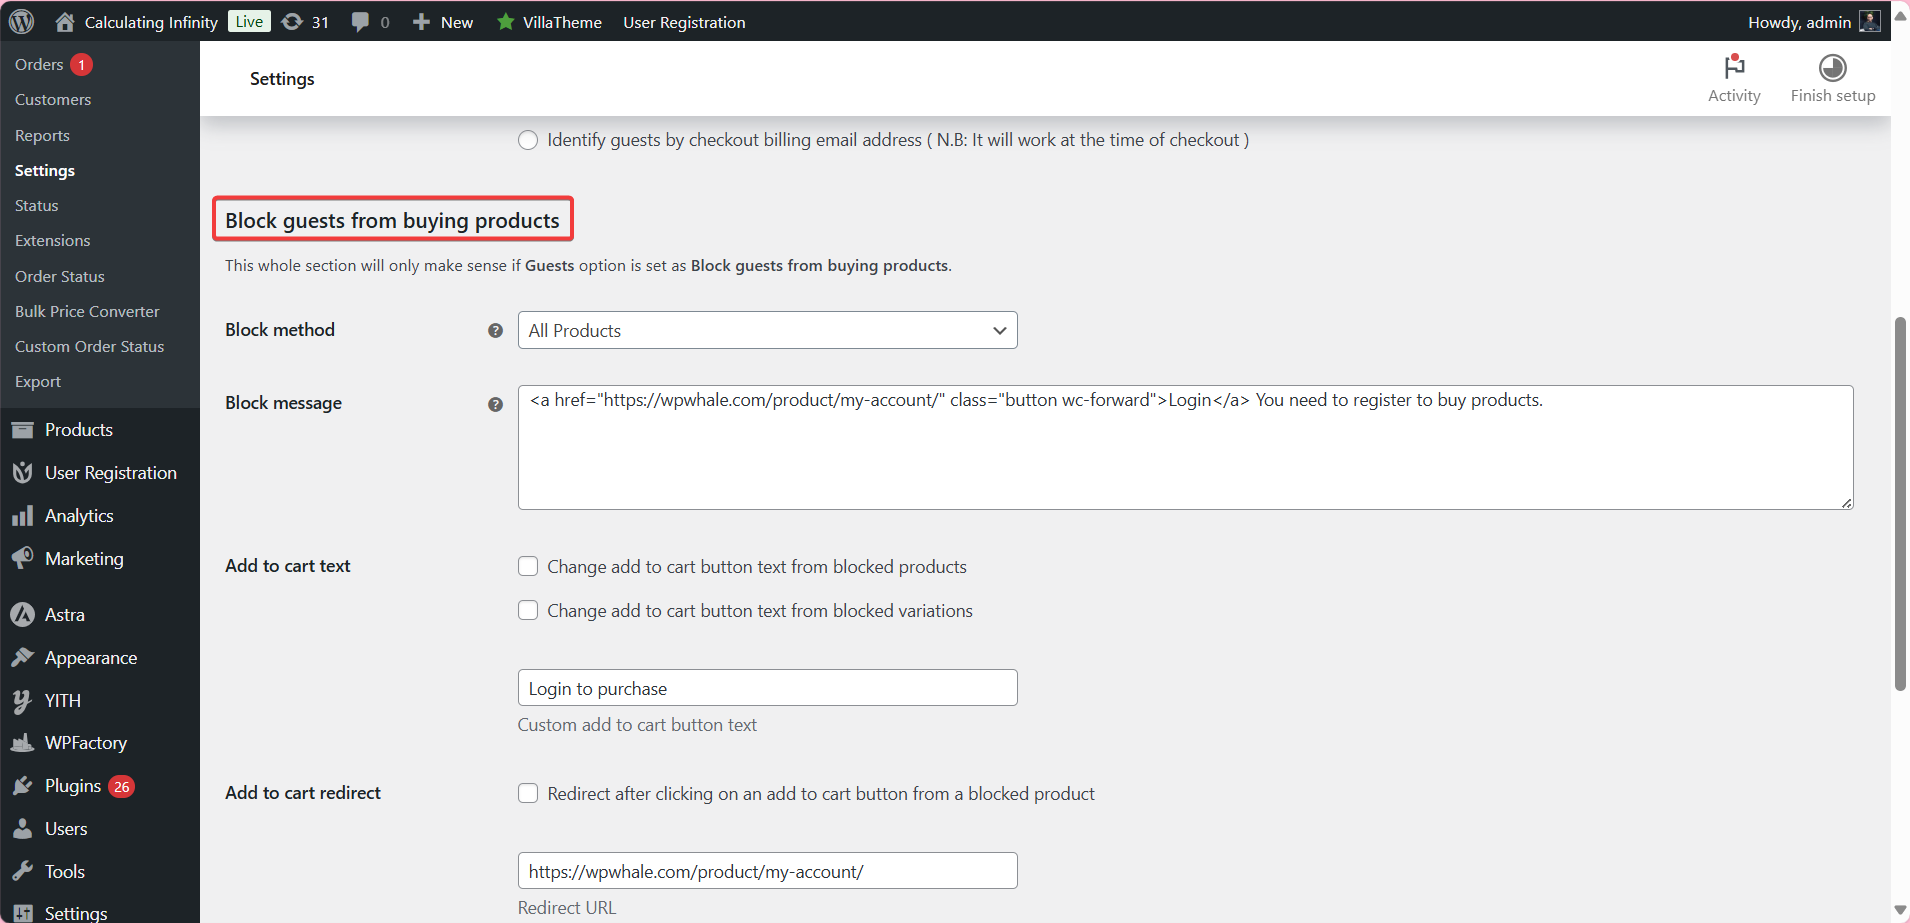
Task: Enable change button text from blocked variations
Action: [x=528, y=610]
